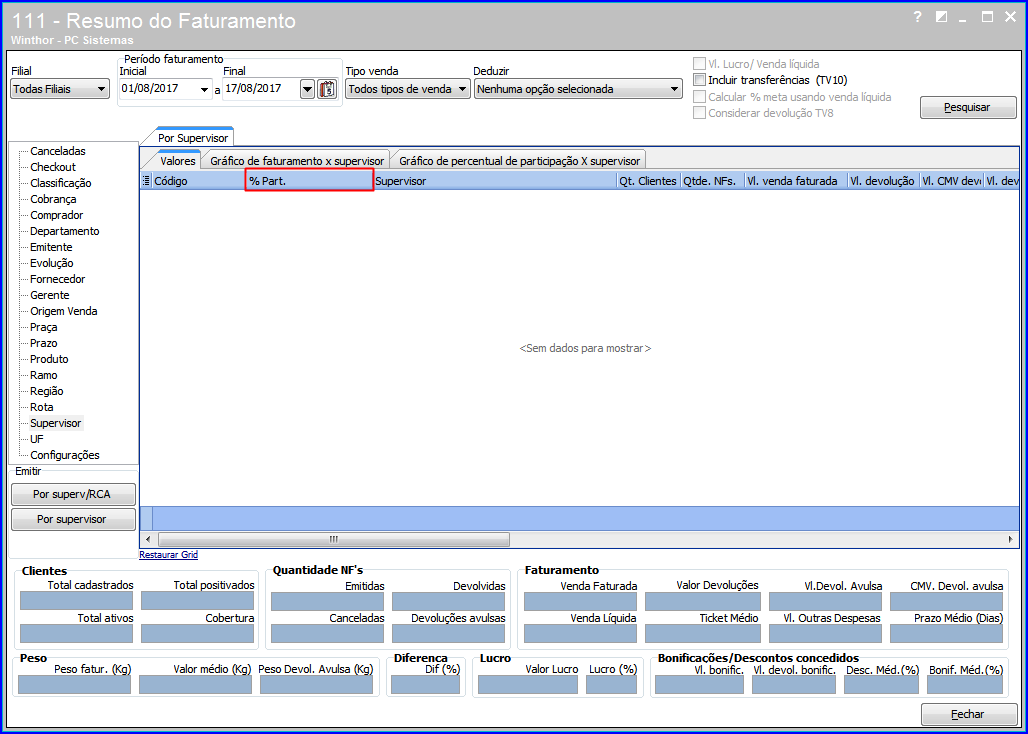Click the Vl. venda faturada column header

pyautogui.click(x=796, y=182)
